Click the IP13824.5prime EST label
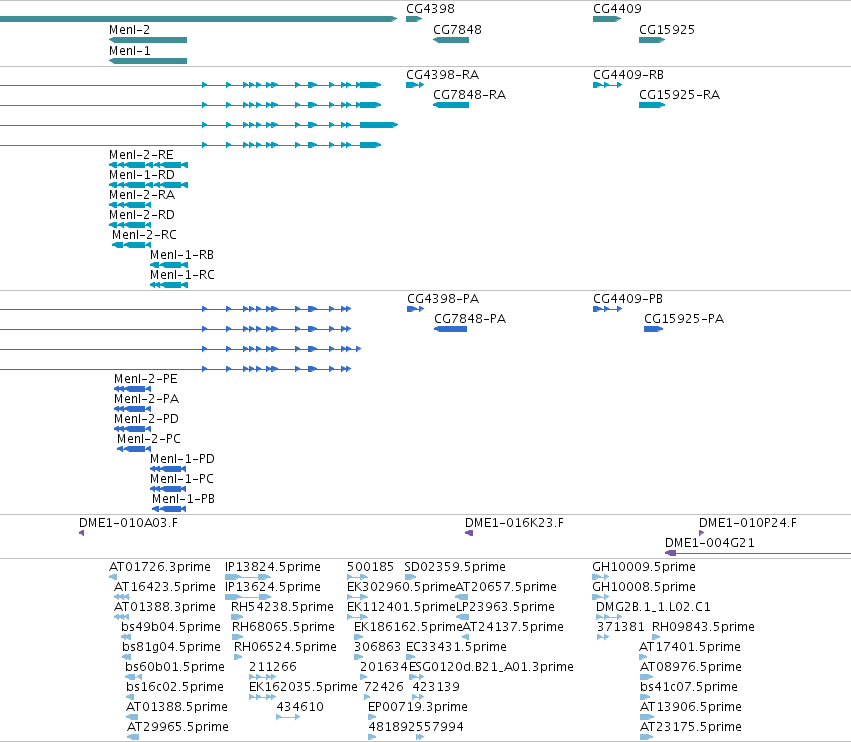 tap(272, 567)
